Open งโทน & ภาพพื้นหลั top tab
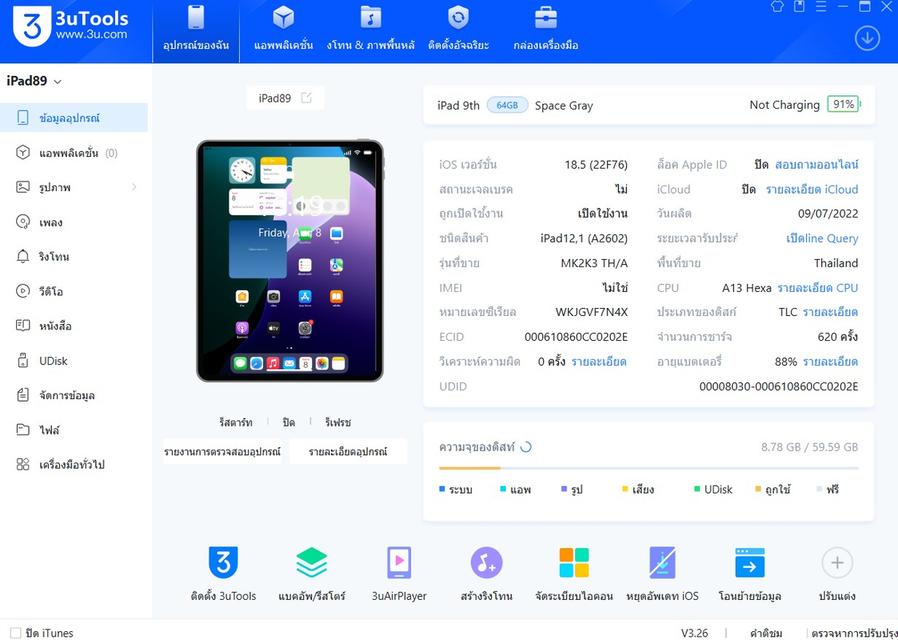 tap(371, 31)
